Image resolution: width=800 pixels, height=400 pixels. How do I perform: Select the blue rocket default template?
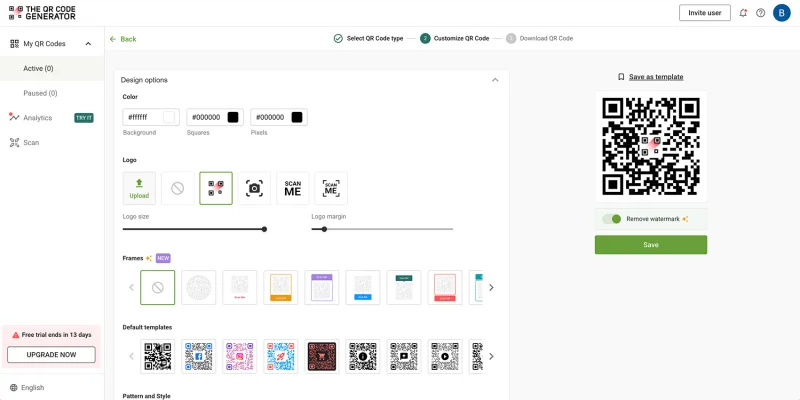click(281, 356)
